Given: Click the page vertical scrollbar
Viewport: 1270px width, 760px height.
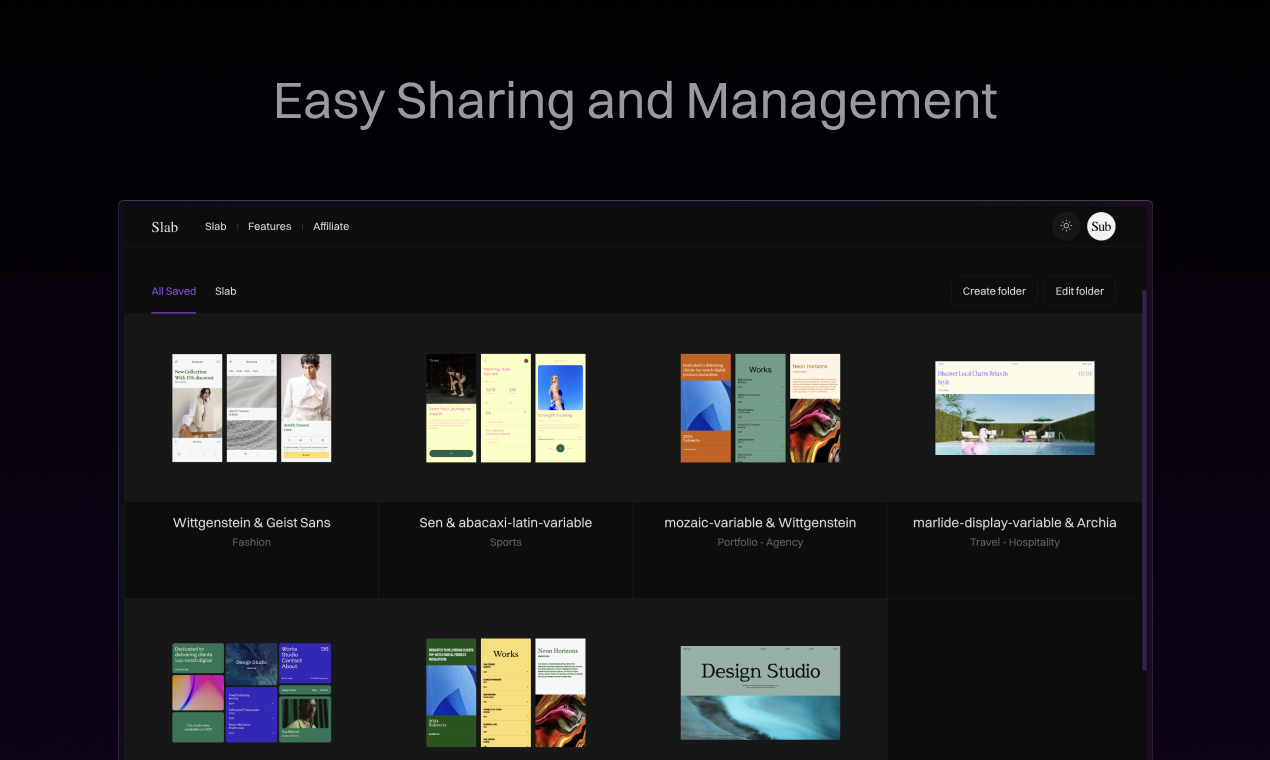Looking at the screenshot, I should tap(1145, 480).
